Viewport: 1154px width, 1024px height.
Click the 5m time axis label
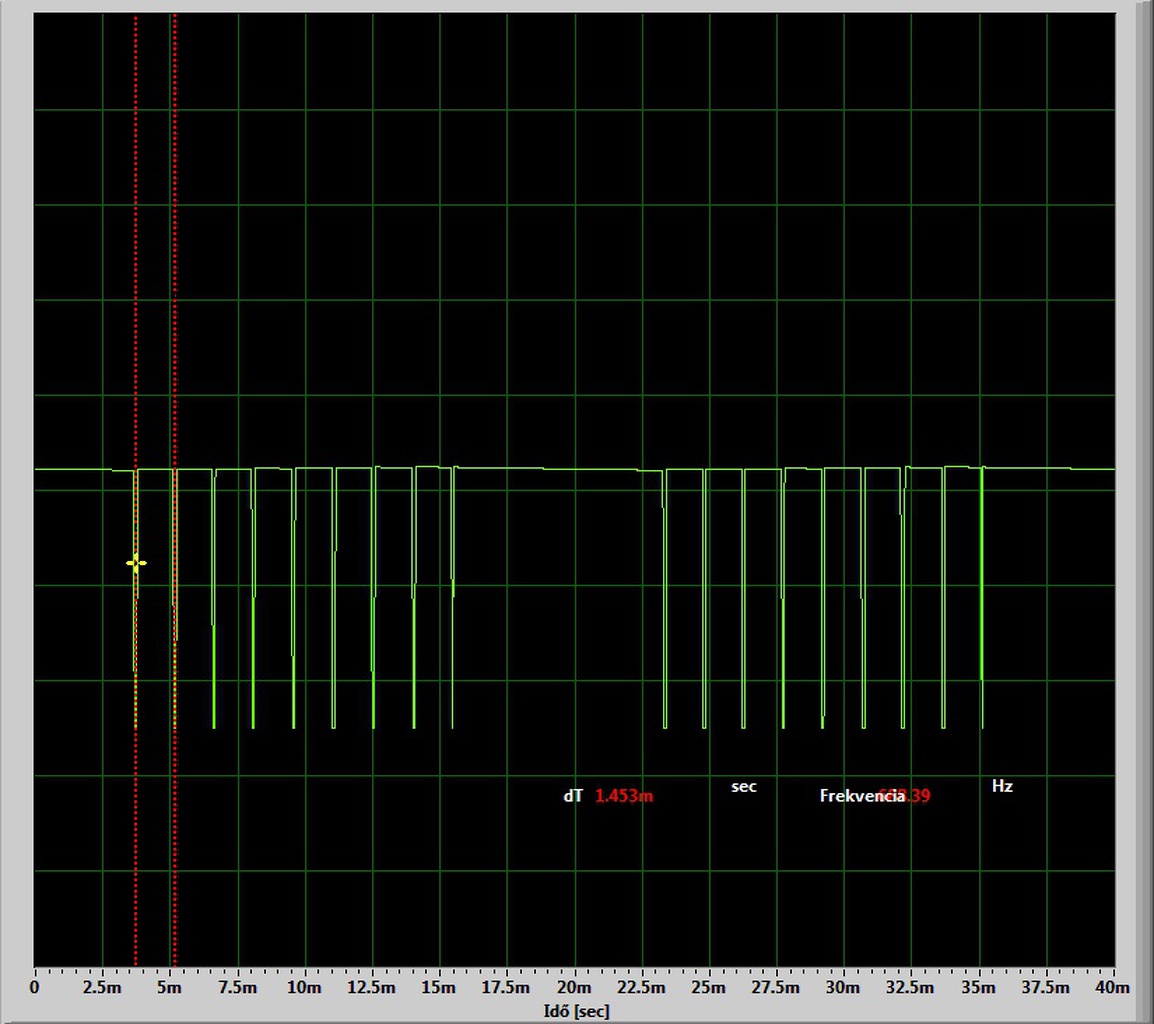tap(169, 988)
